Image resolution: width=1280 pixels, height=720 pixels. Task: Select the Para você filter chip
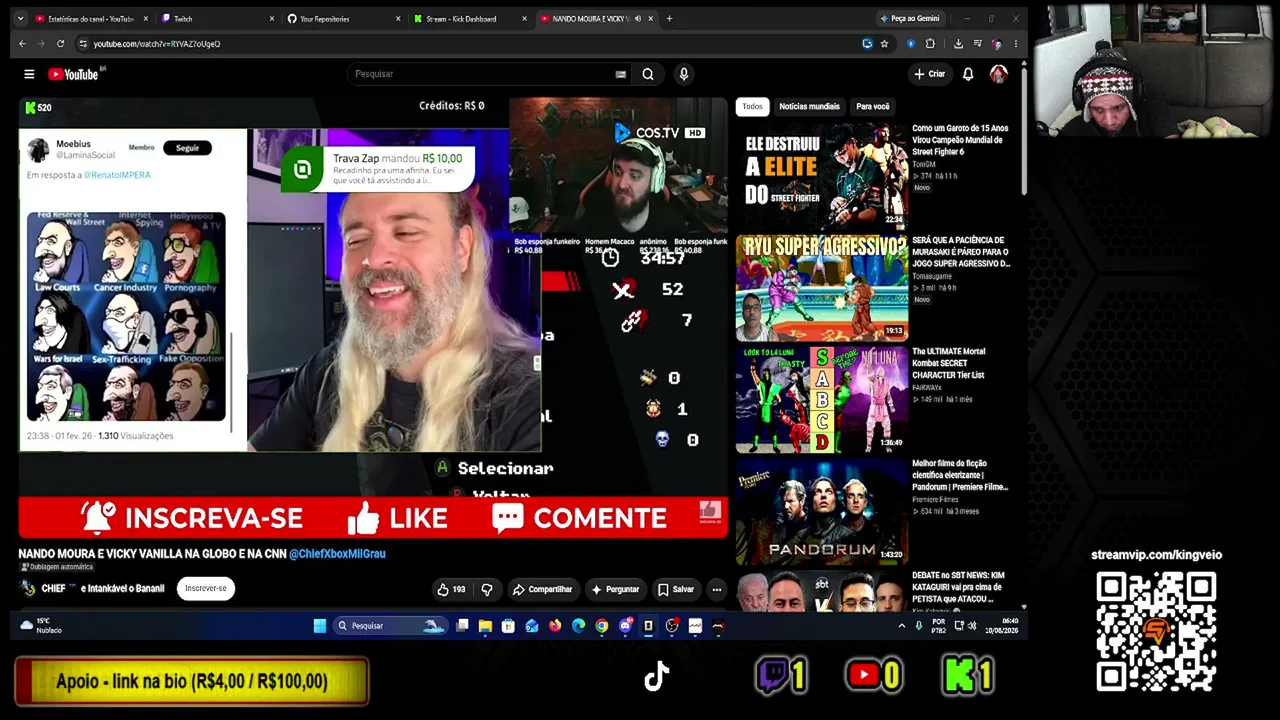872,107
